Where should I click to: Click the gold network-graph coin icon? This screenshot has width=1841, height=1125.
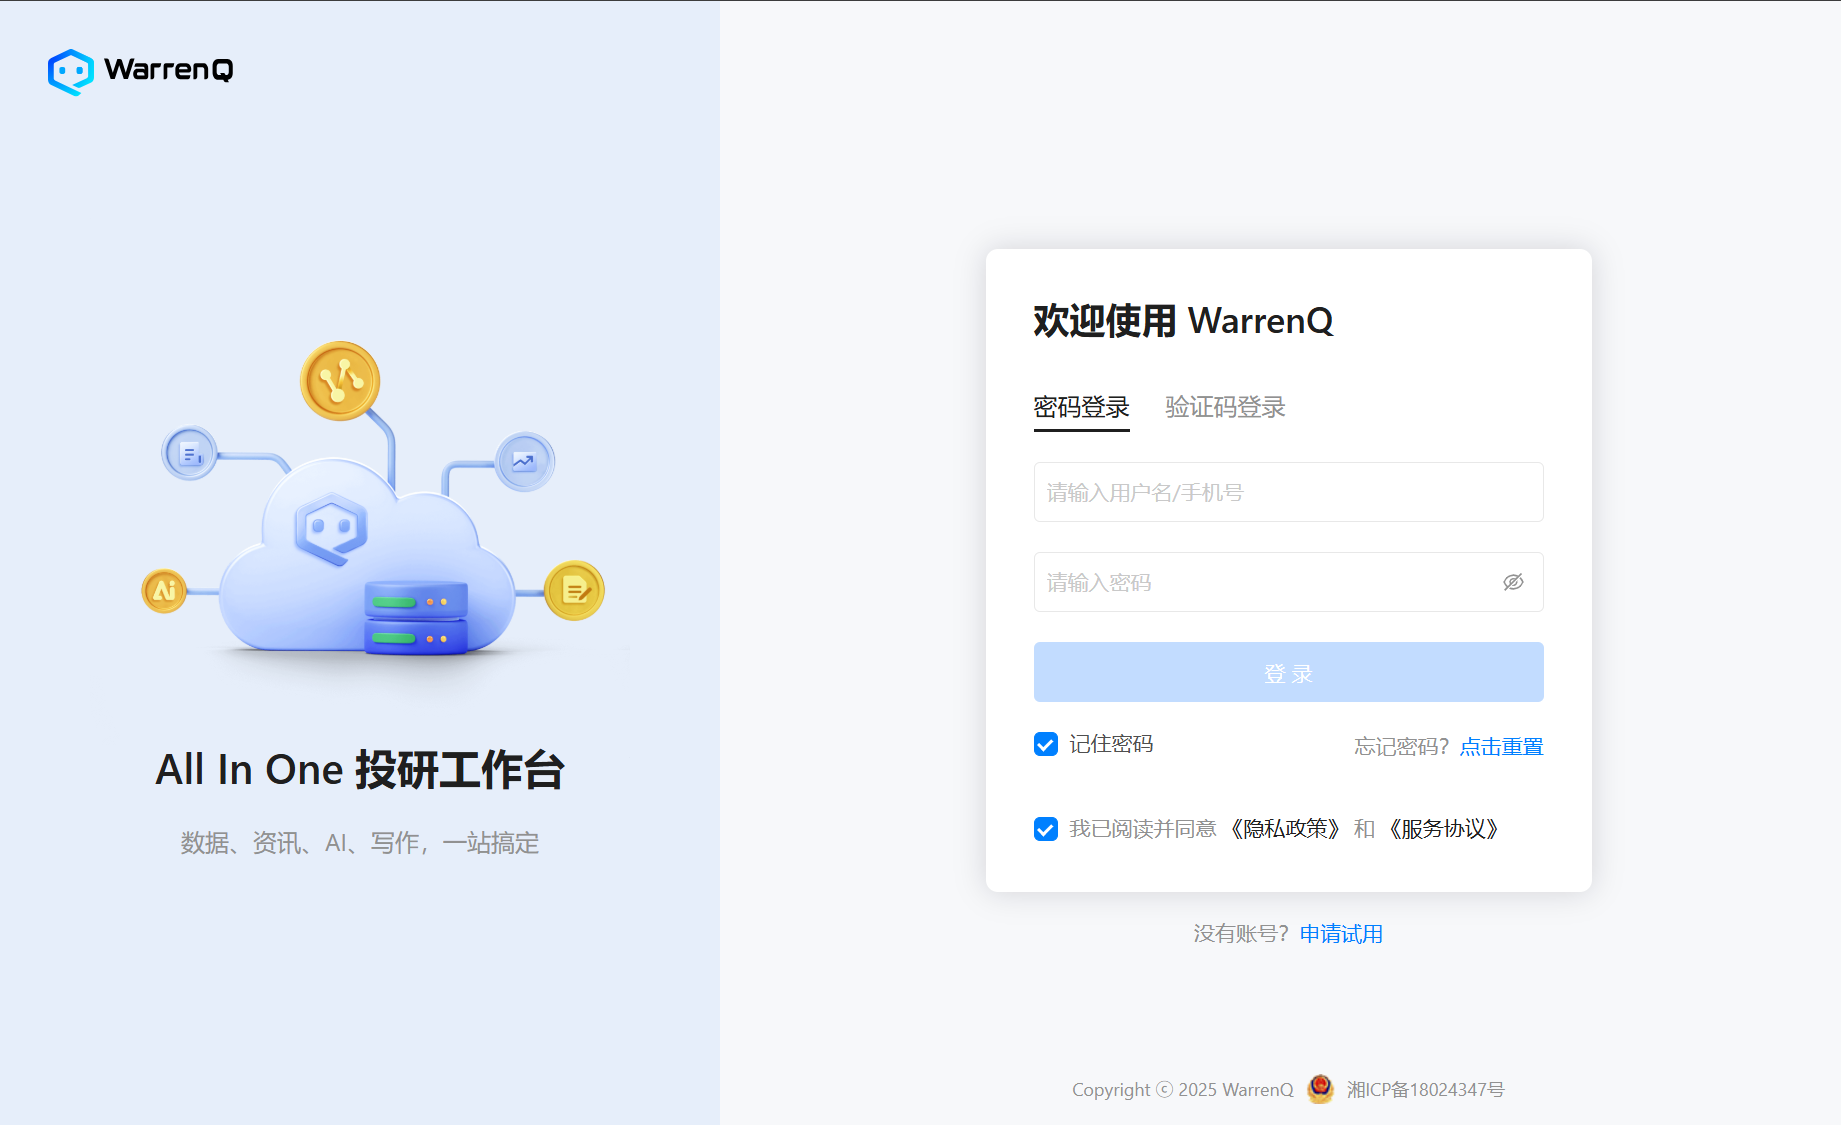pyautogui.click(x=340, y=381)
